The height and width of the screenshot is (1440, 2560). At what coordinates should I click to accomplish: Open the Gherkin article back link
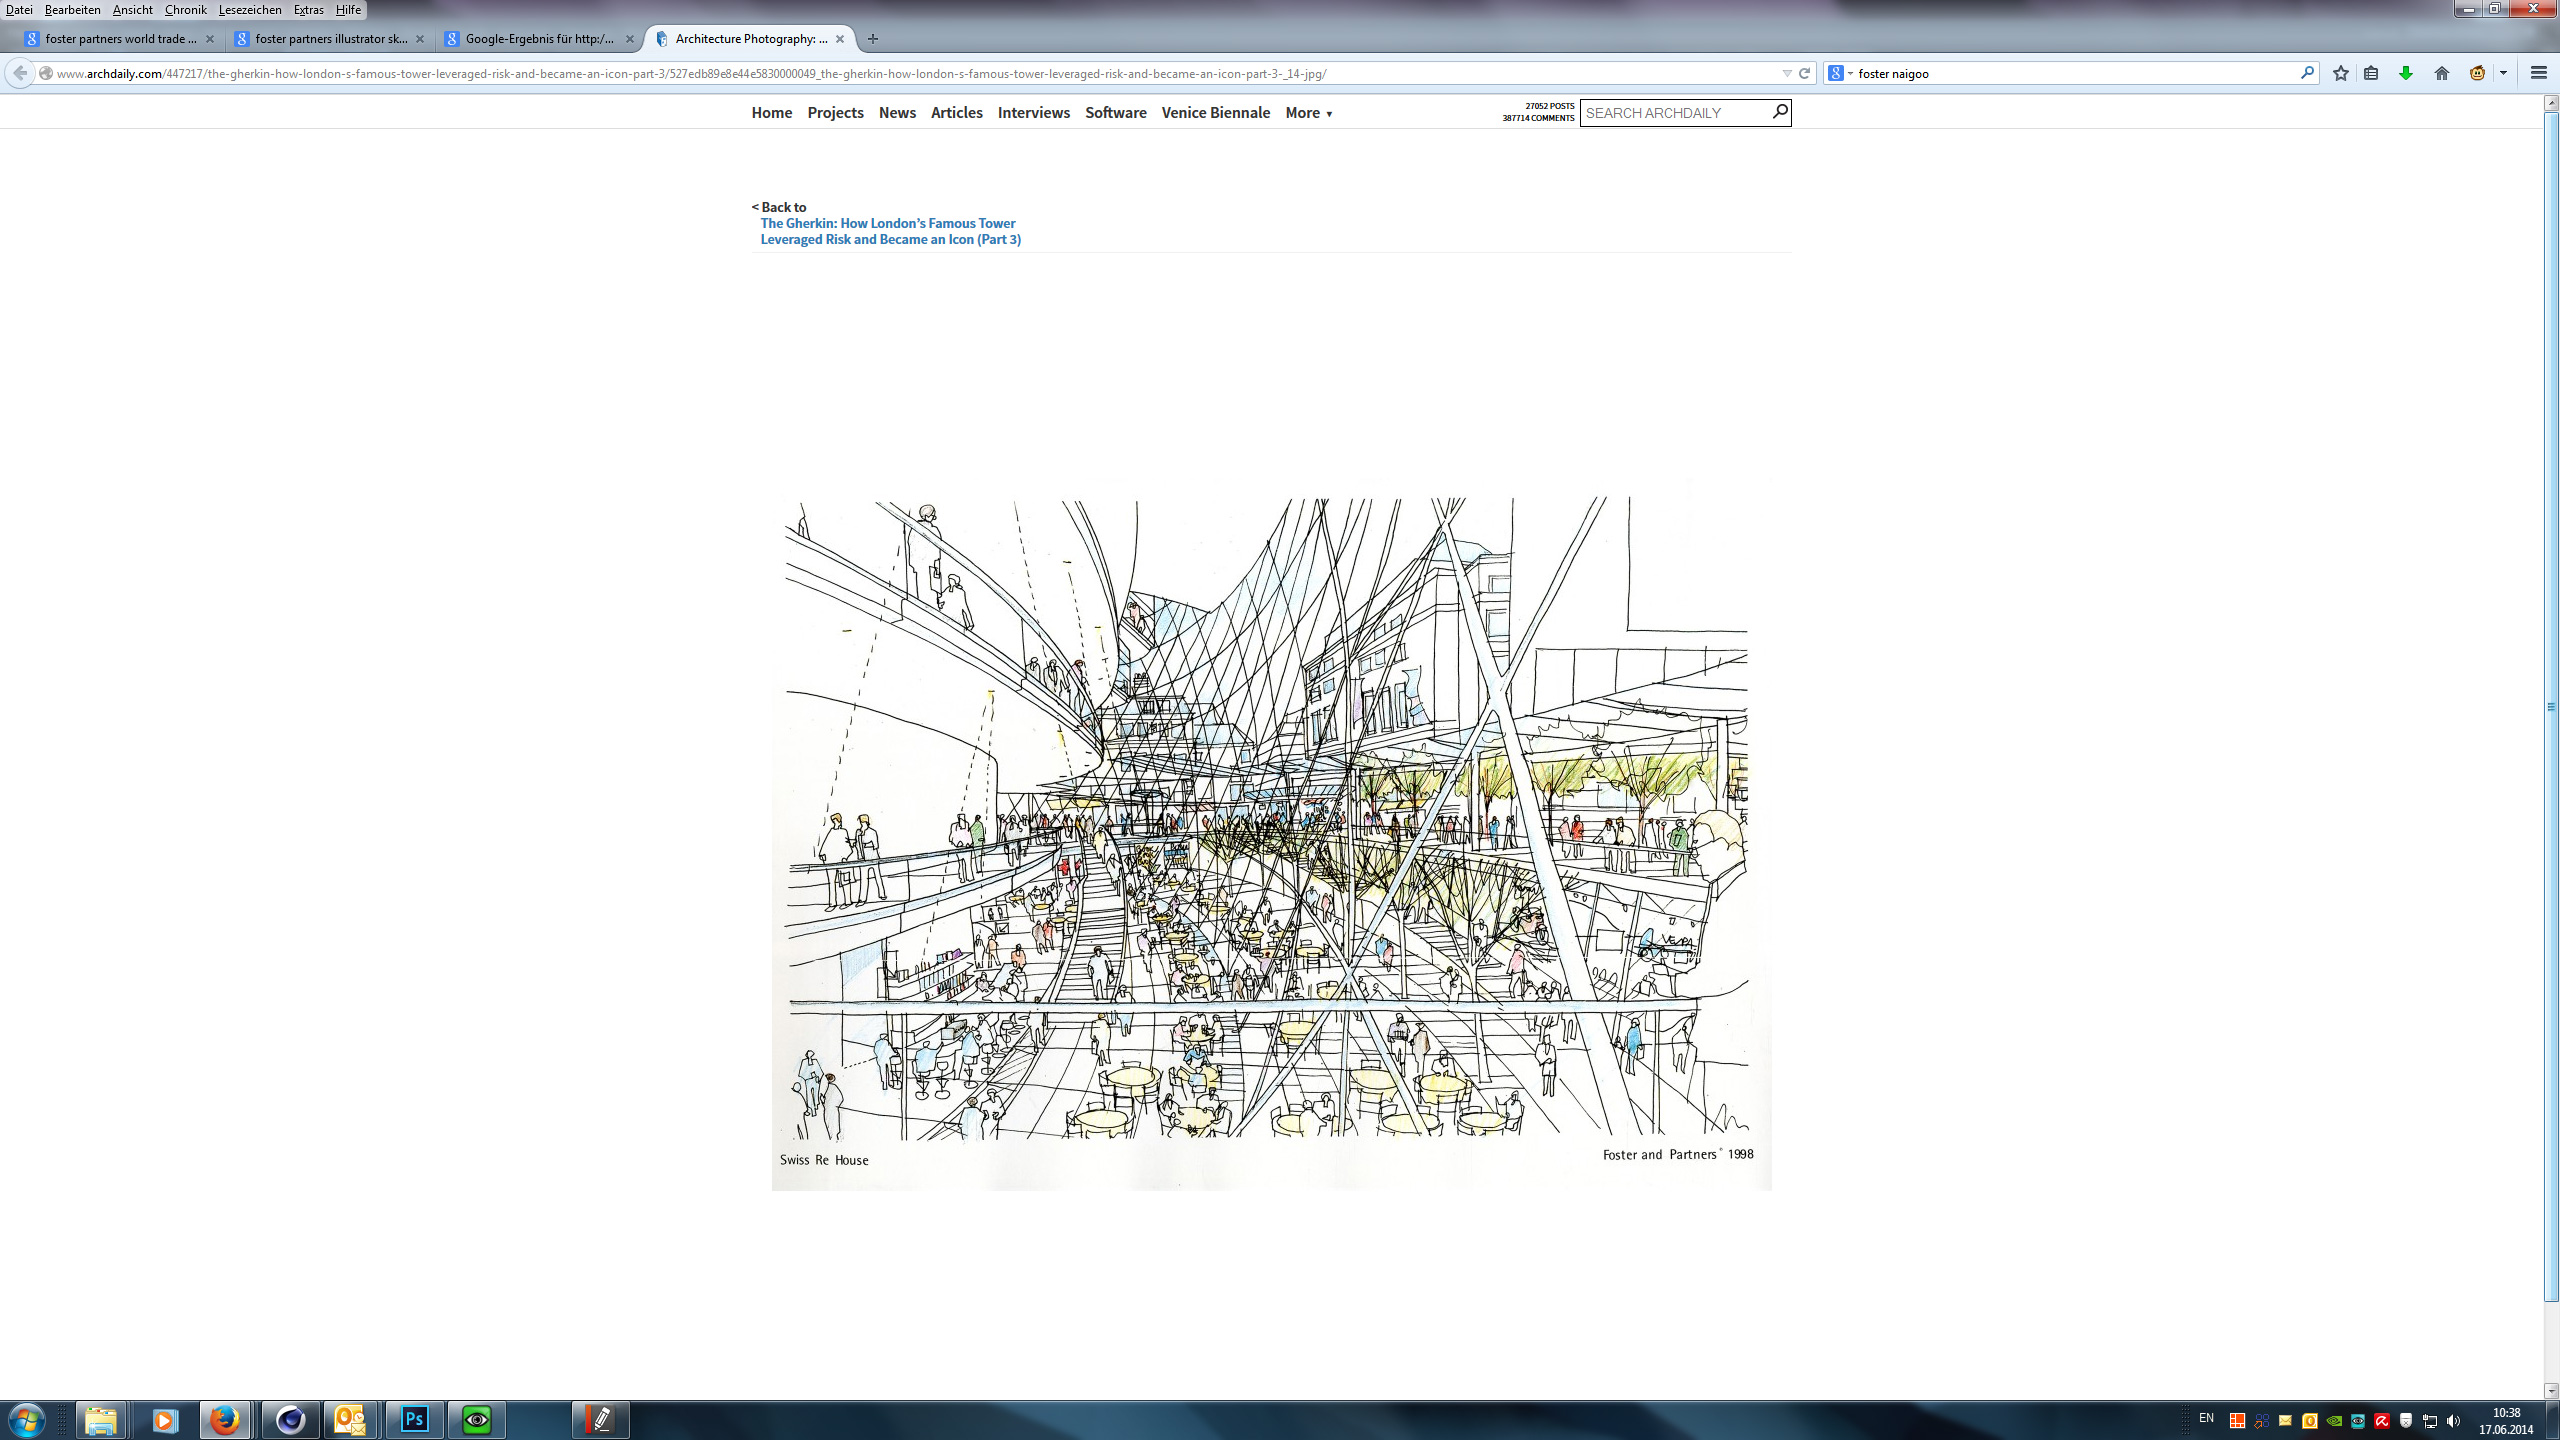(889, 231)
